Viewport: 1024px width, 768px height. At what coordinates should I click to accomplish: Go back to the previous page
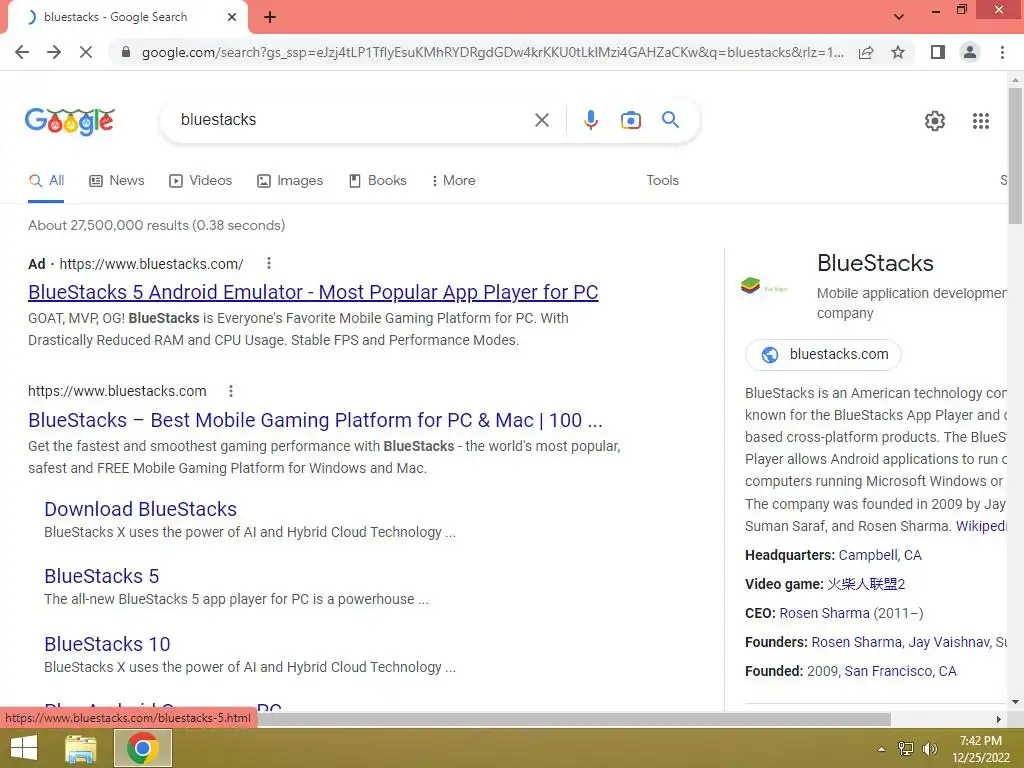pos(22,52)
